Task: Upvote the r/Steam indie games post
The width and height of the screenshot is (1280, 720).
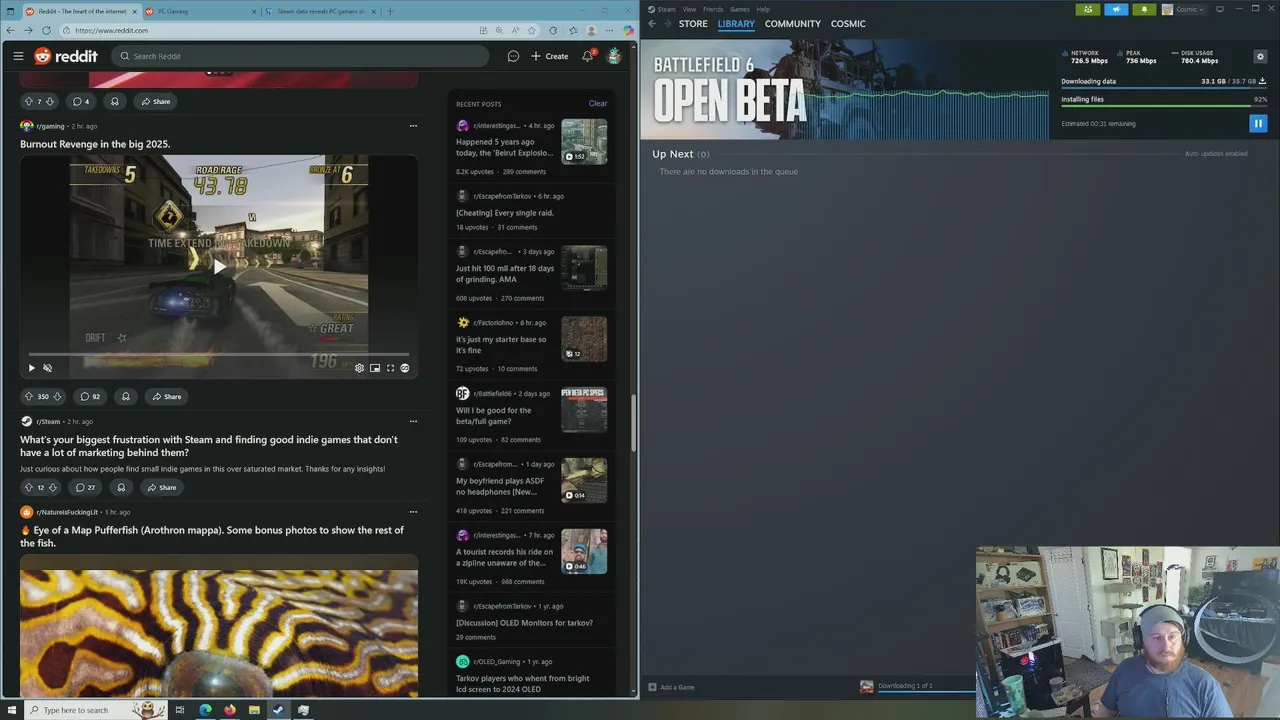Action: [x=28, y=487]
